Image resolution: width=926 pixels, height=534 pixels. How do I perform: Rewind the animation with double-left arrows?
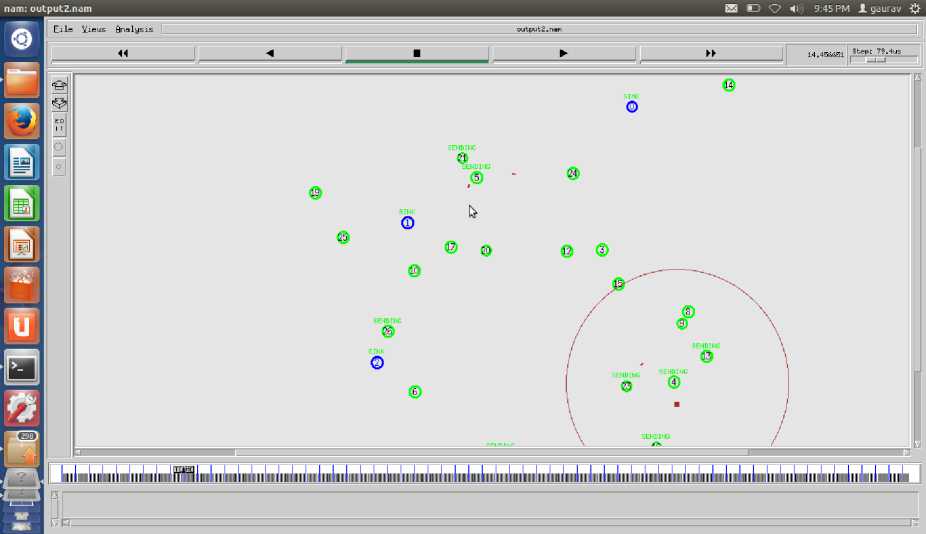click(123, 53)
